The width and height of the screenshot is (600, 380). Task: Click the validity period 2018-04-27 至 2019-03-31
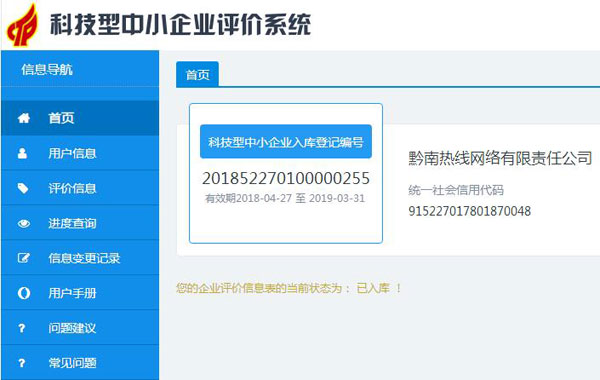[x=285, y=198]
